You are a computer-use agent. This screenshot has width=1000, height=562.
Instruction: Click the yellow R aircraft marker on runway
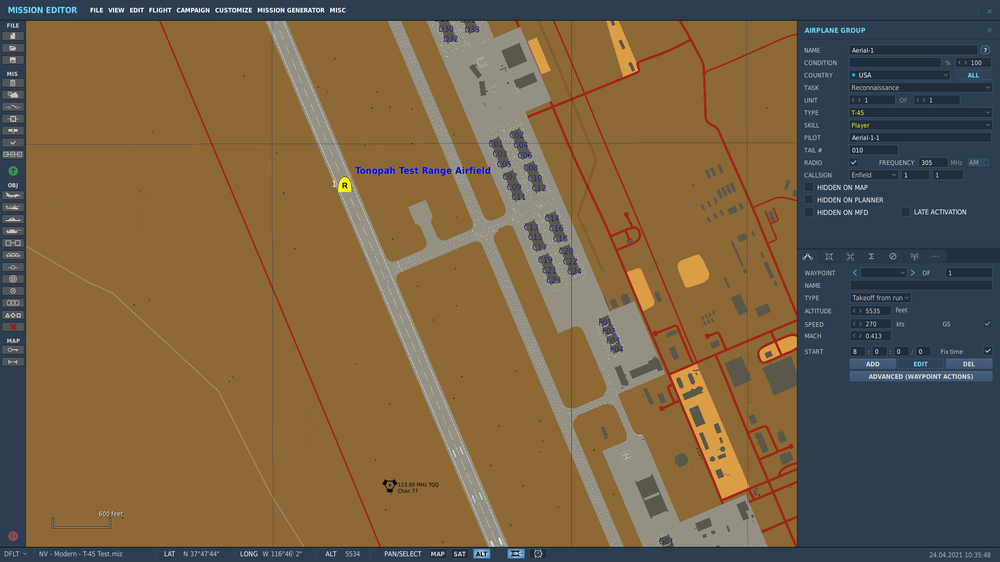click(344, 185)
